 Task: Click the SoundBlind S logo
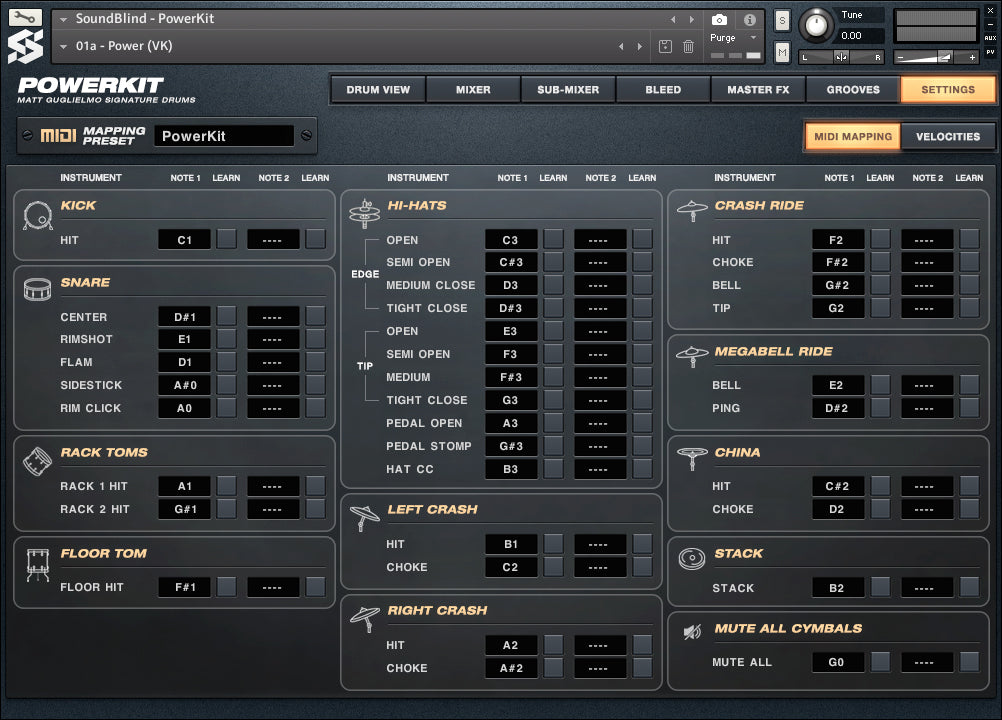pyautogui.click(x=25, y=47)
